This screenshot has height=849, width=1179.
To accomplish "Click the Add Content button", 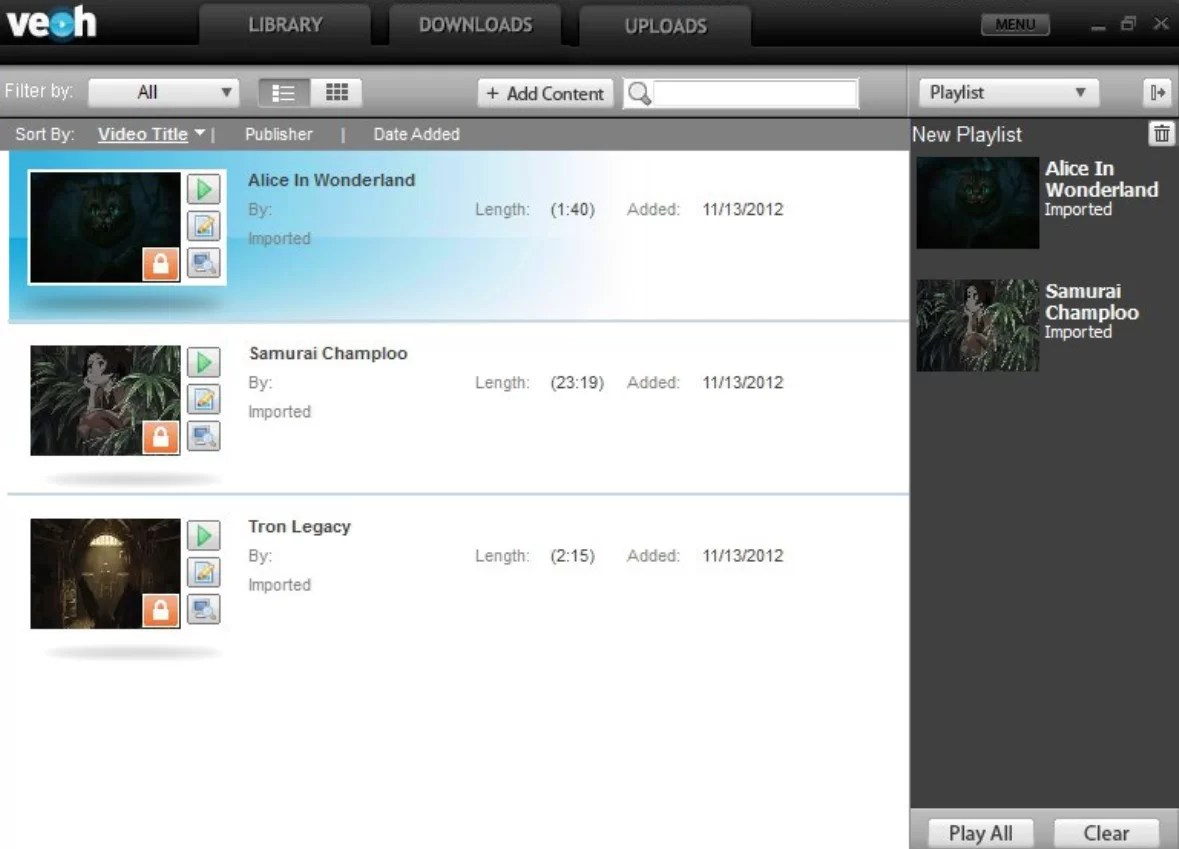I will pos(545,93).
